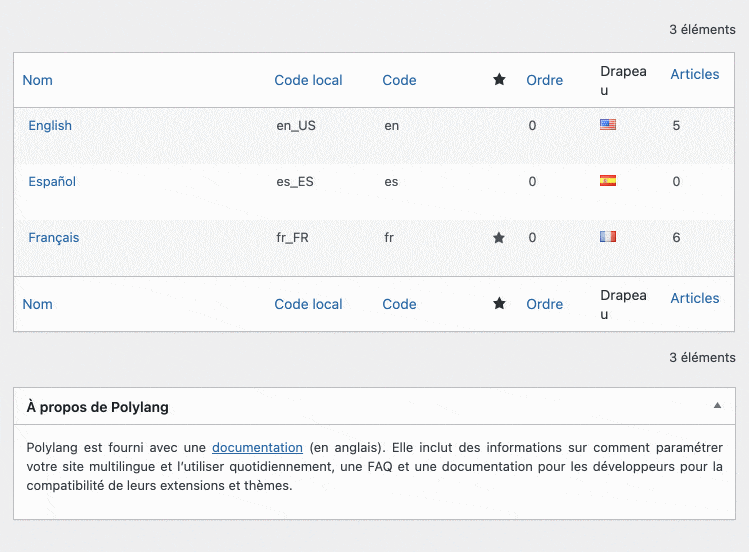Screen dimensions: 749x552
Task: Open the Français language entry
Action: [54, 238]
